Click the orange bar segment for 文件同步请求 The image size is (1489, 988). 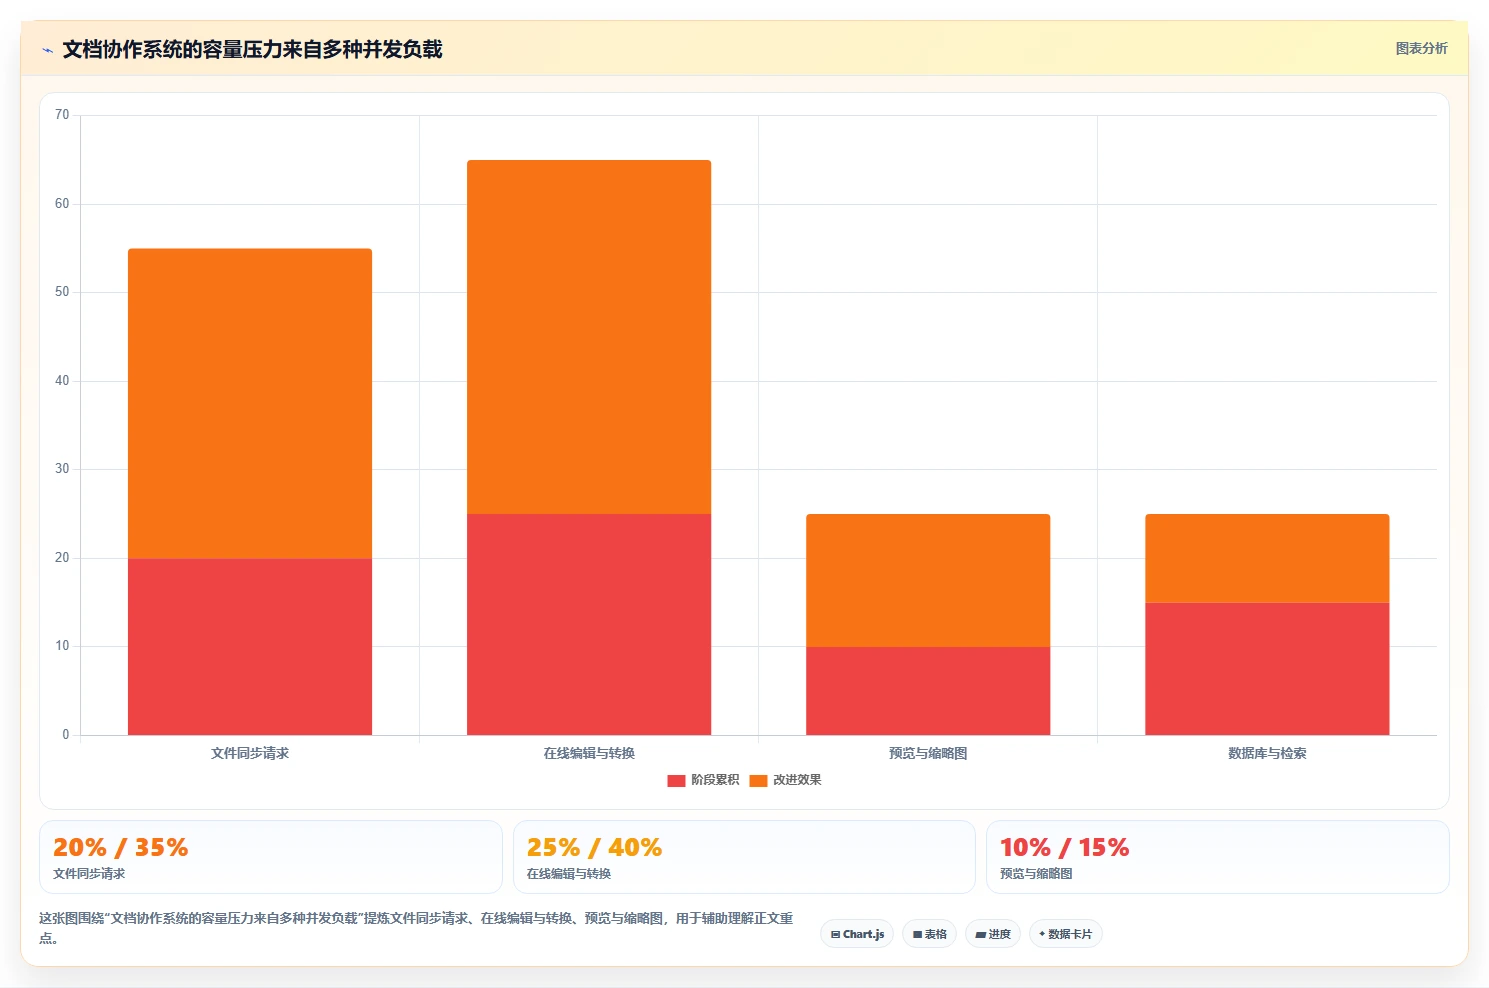pyautogui.click(x=250, y=404)
